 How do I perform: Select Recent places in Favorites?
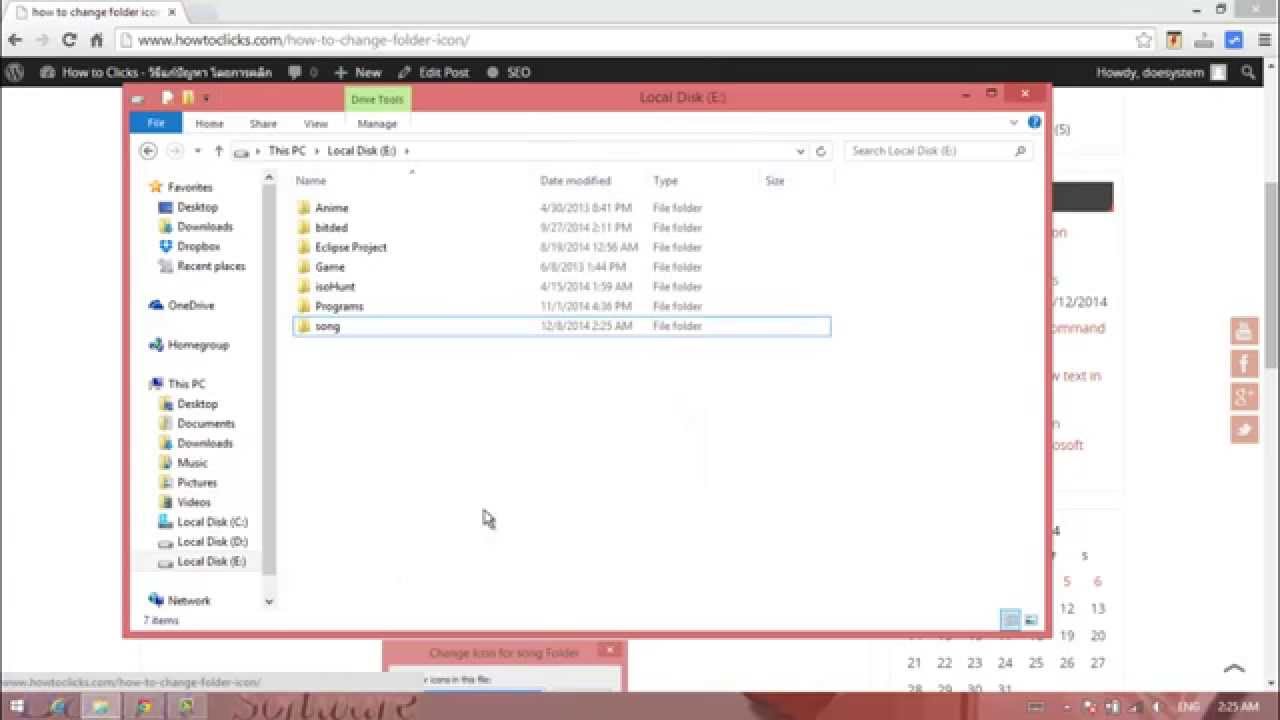pyautogui.click(x=210, y=266)
